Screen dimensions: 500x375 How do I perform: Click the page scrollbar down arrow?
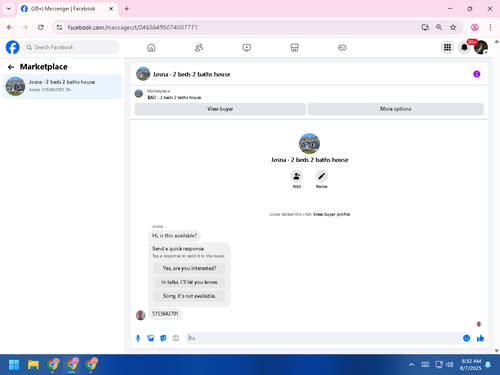(497, 351)
